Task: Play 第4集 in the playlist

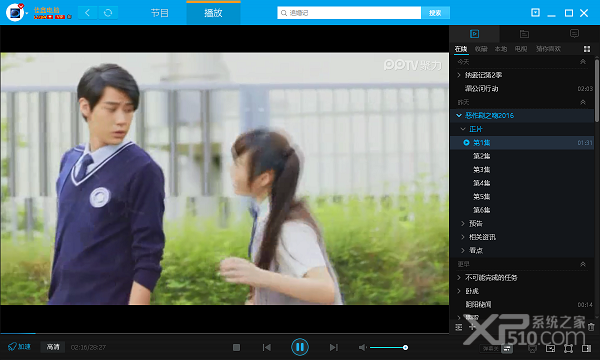Action: click(522, 183)
